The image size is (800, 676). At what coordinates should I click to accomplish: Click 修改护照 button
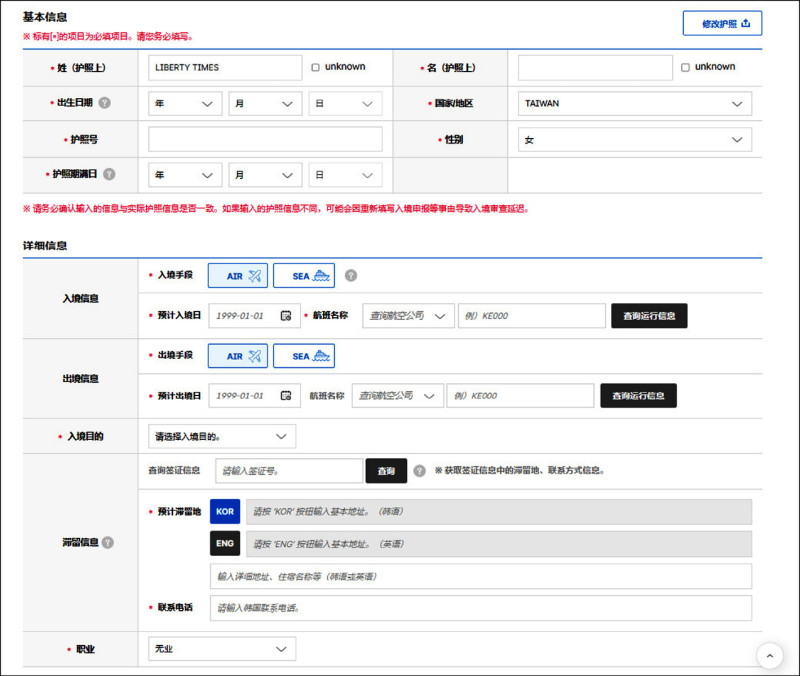(x=722, y=24)
